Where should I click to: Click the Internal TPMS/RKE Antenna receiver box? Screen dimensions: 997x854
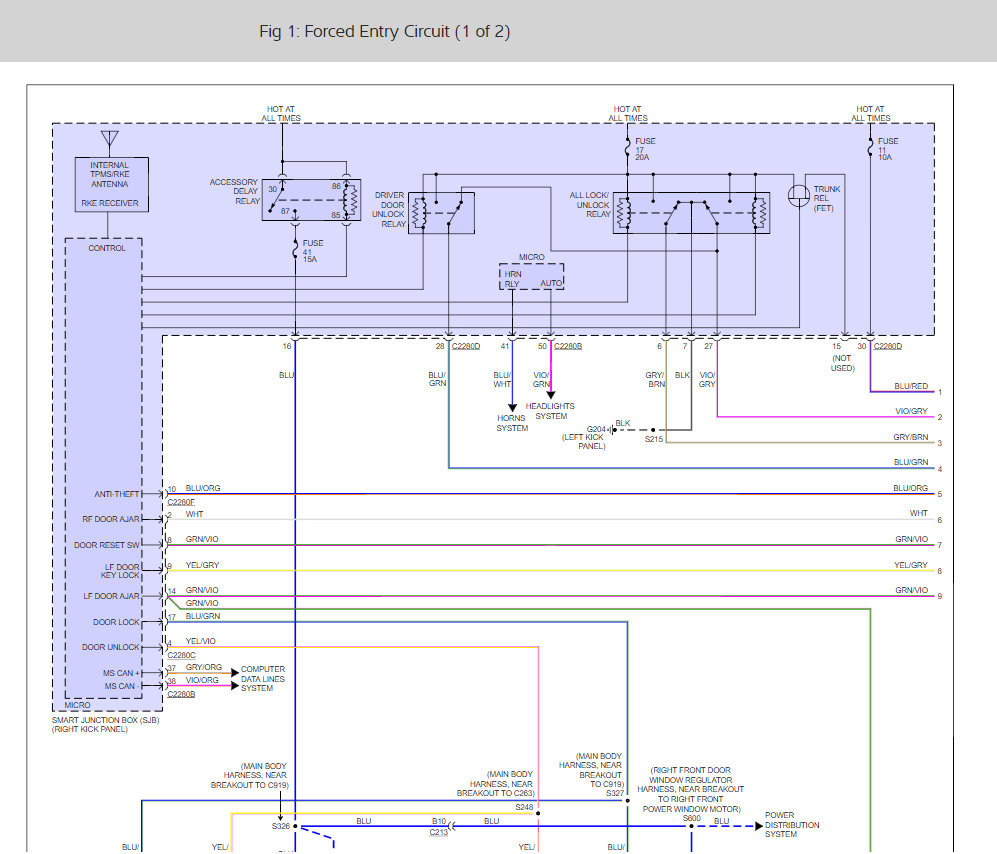(x=110, y=184)
